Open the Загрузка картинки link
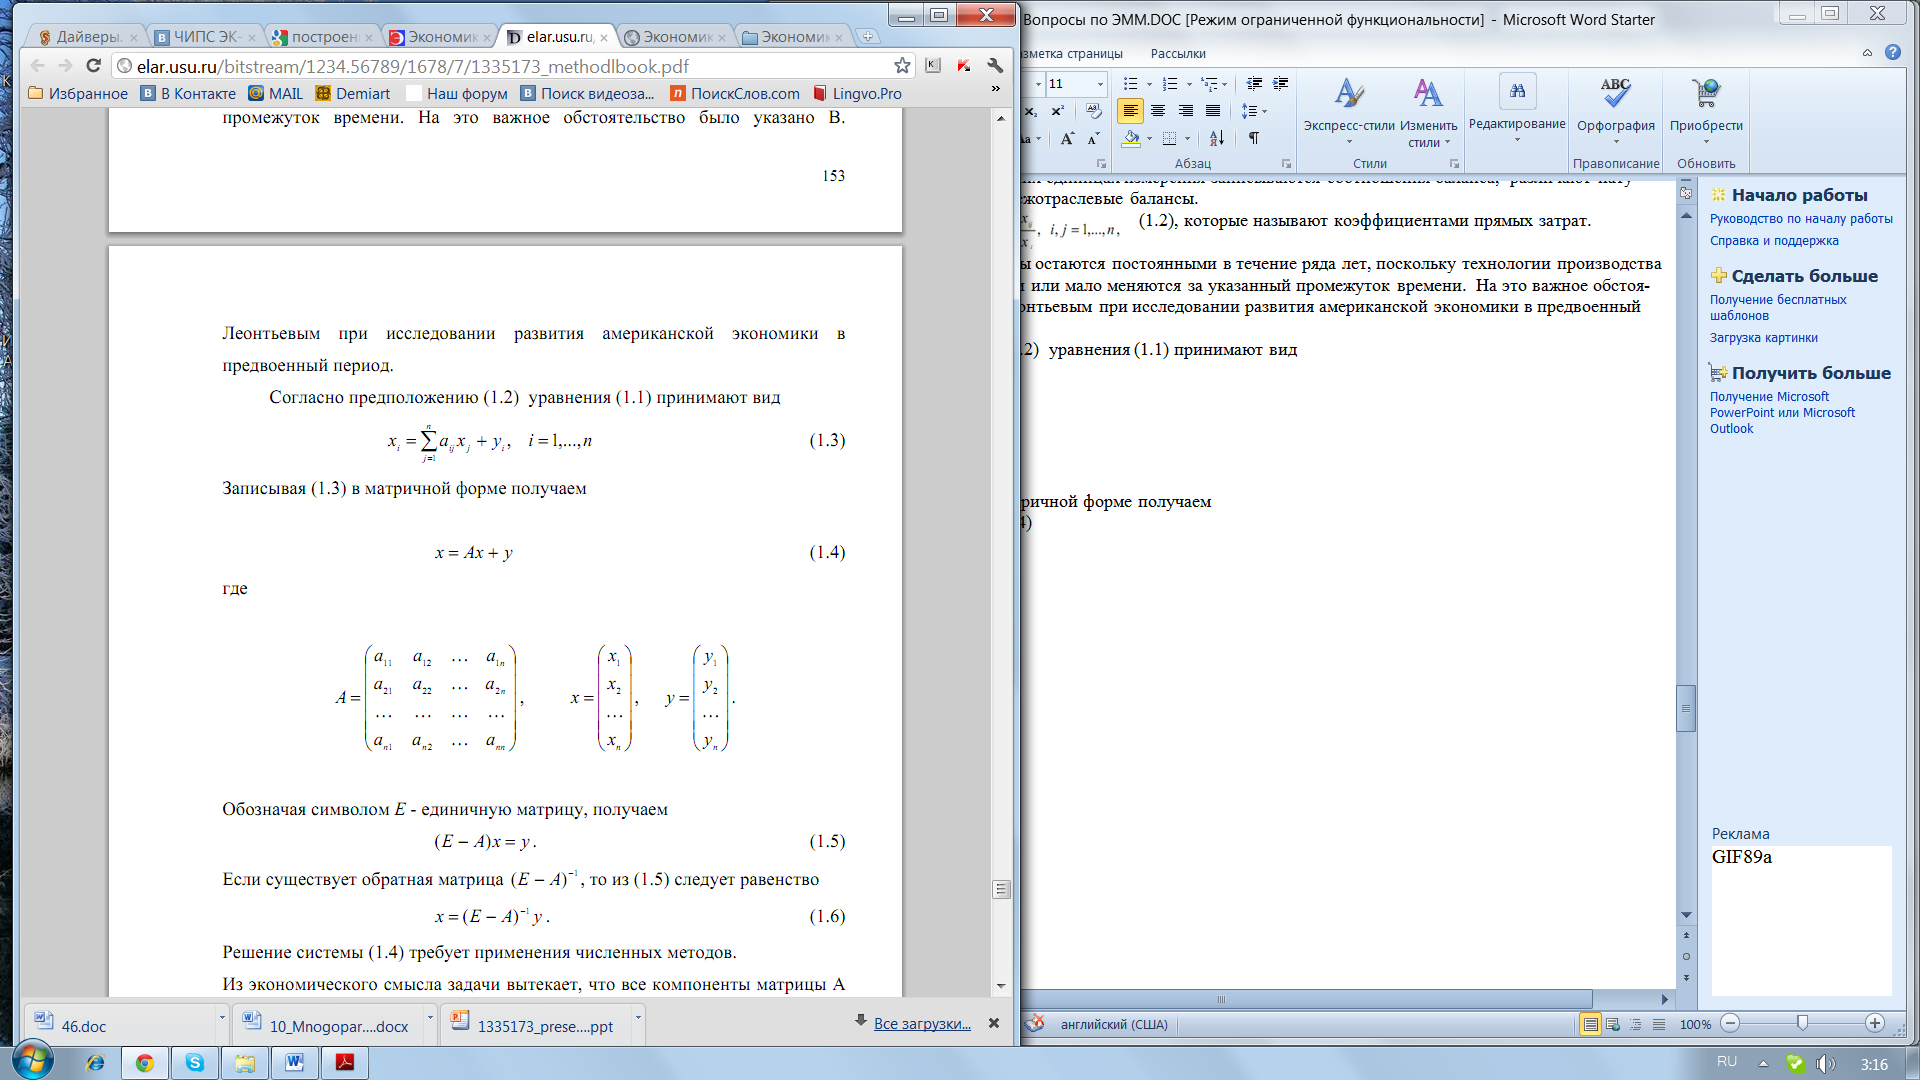This screenshot has height=1080, width=1920. [1763, 338]
